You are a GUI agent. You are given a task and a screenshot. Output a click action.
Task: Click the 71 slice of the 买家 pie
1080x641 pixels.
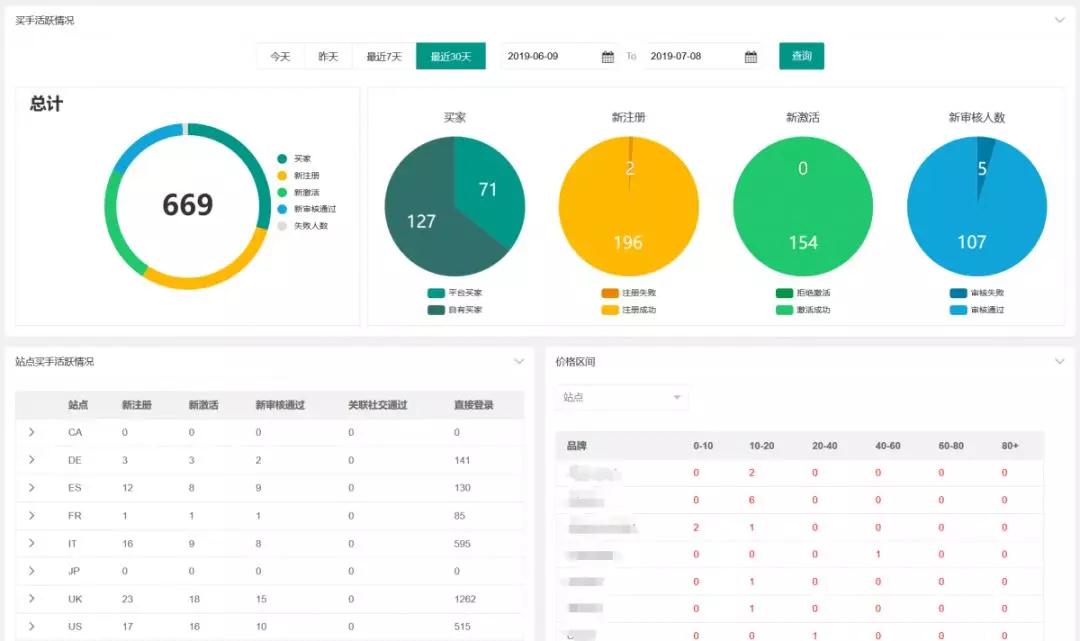488,189
